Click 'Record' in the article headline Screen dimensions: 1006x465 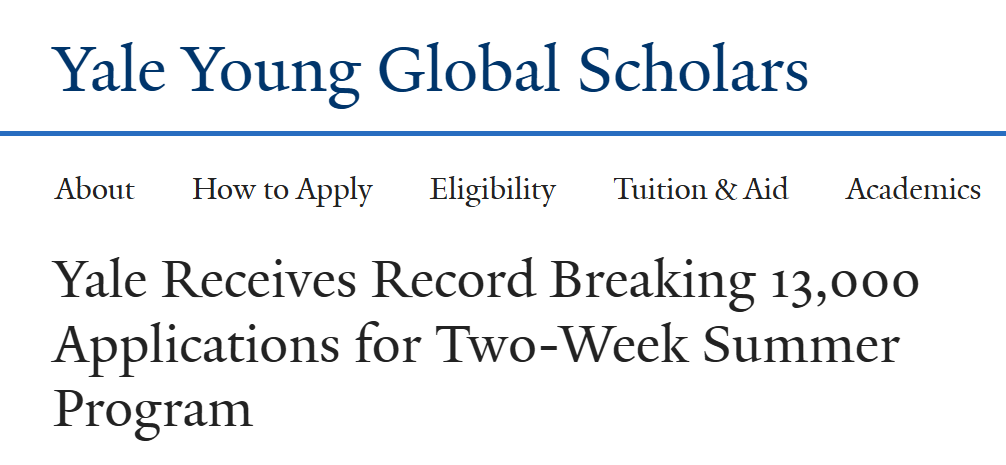click(x=452, y=280)
